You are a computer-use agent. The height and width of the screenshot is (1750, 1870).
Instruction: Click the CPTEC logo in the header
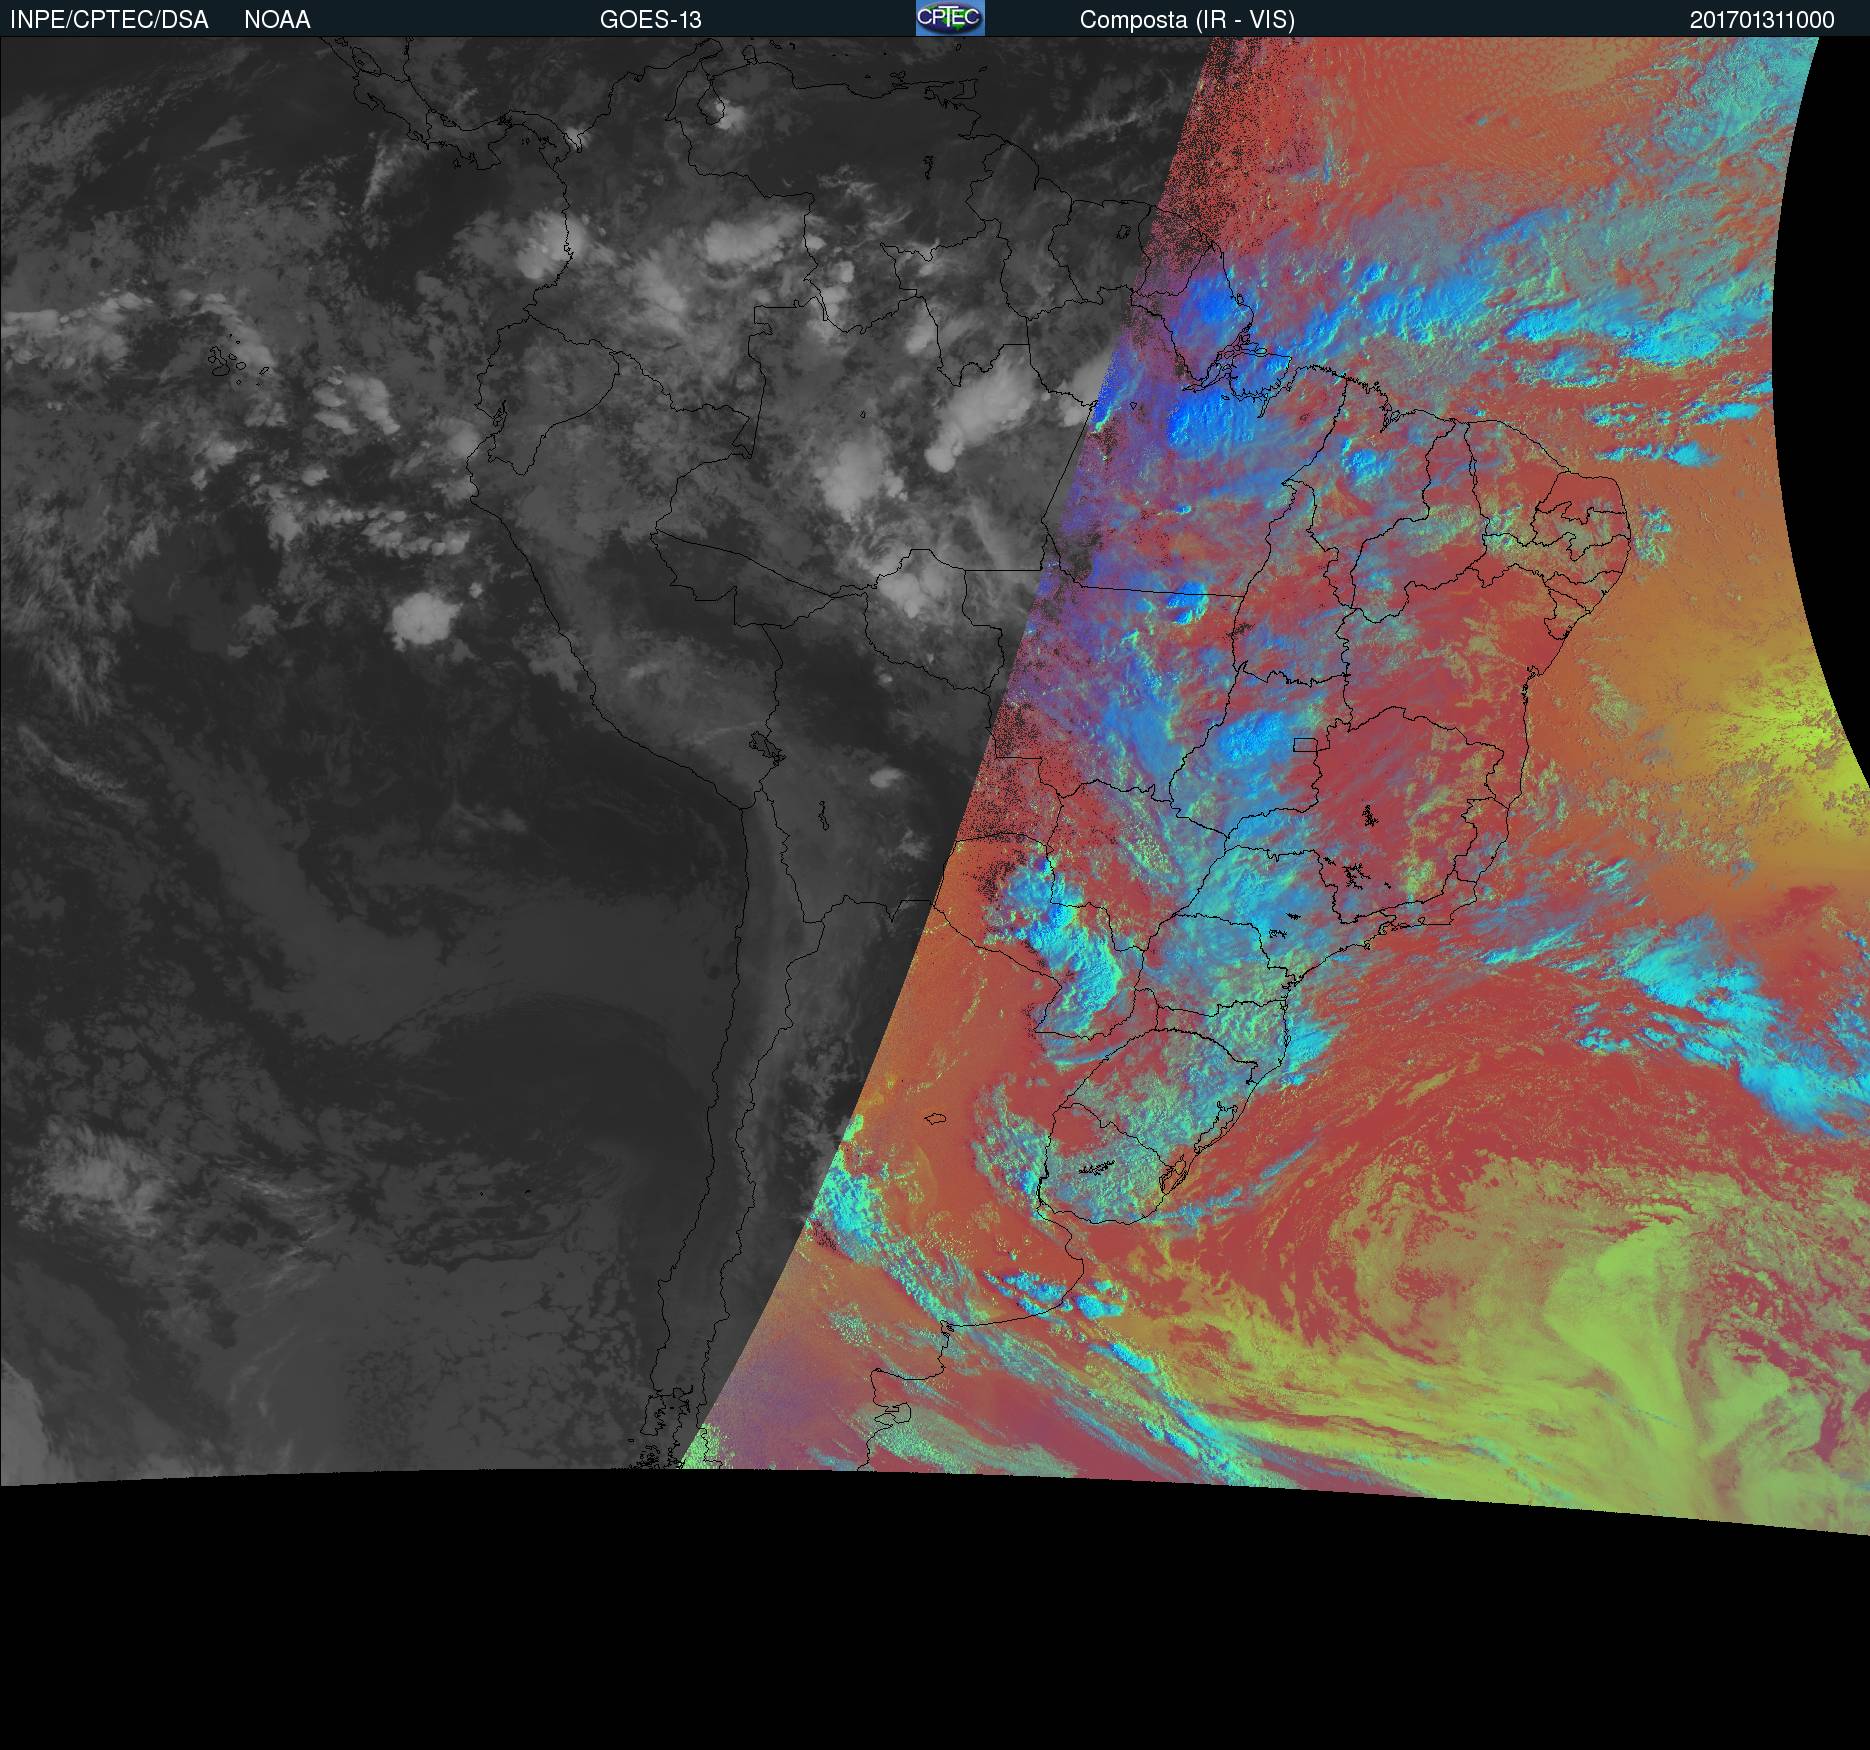coord(950,18)
